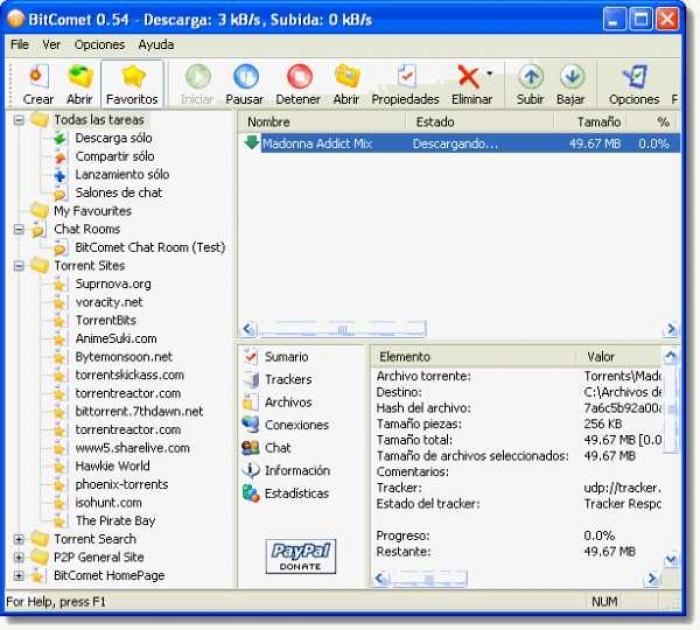Click the greyed Iniciar toolbar icon
The image size is (700, 630).
point(197,84)
